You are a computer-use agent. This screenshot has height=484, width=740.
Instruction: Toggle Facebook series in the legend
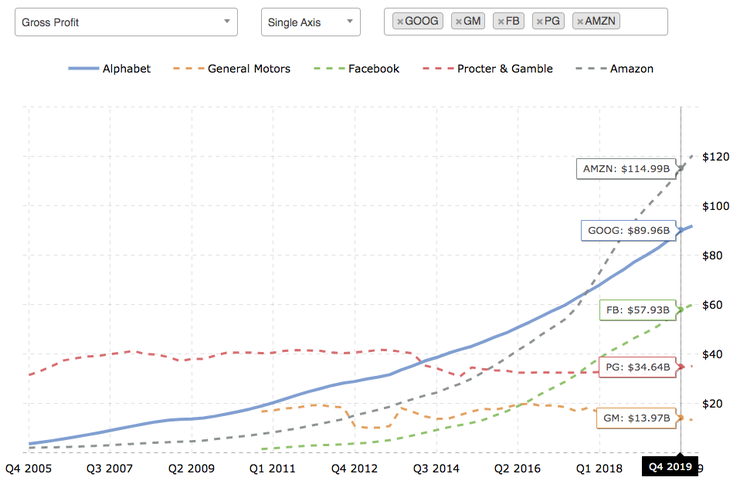pyautogui.click(x=357, y=68)
